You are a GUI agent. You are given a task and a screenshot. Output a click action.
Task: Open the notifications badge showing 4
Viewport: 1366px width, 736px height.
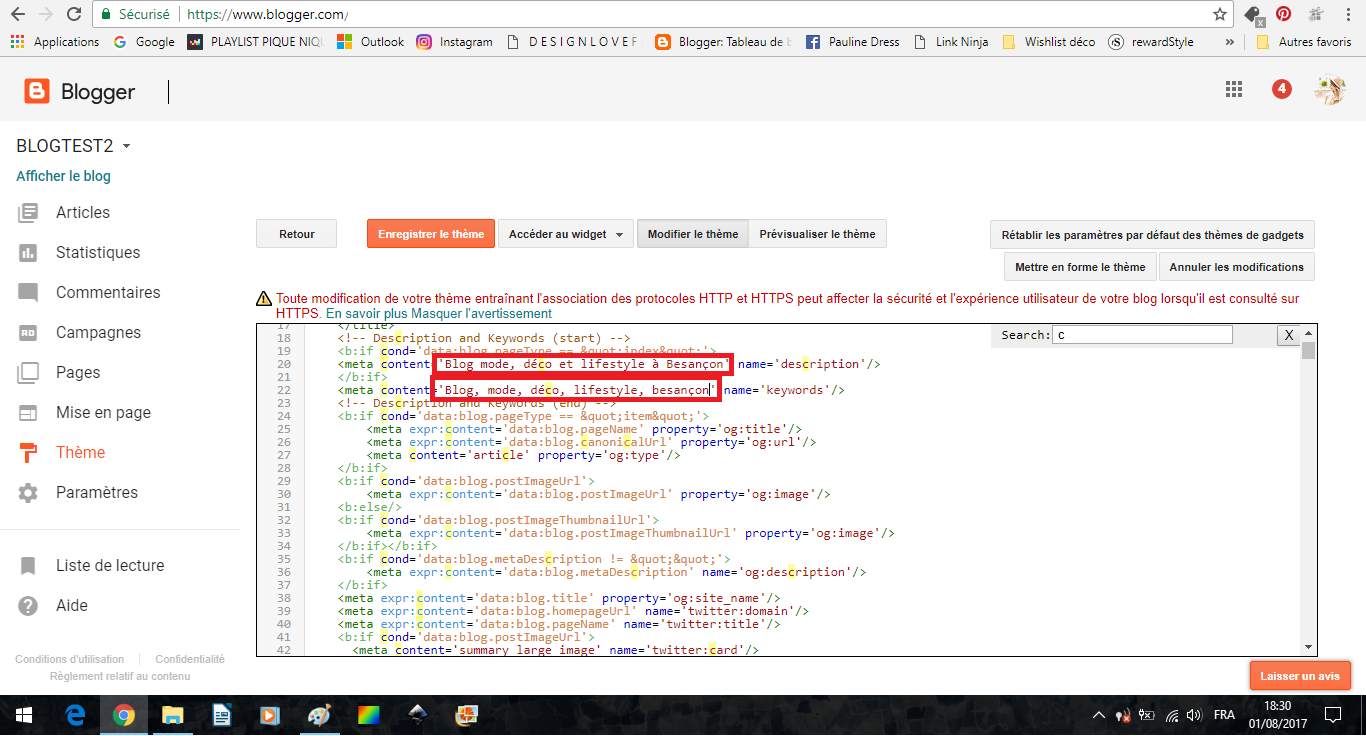pos(1281,89)
